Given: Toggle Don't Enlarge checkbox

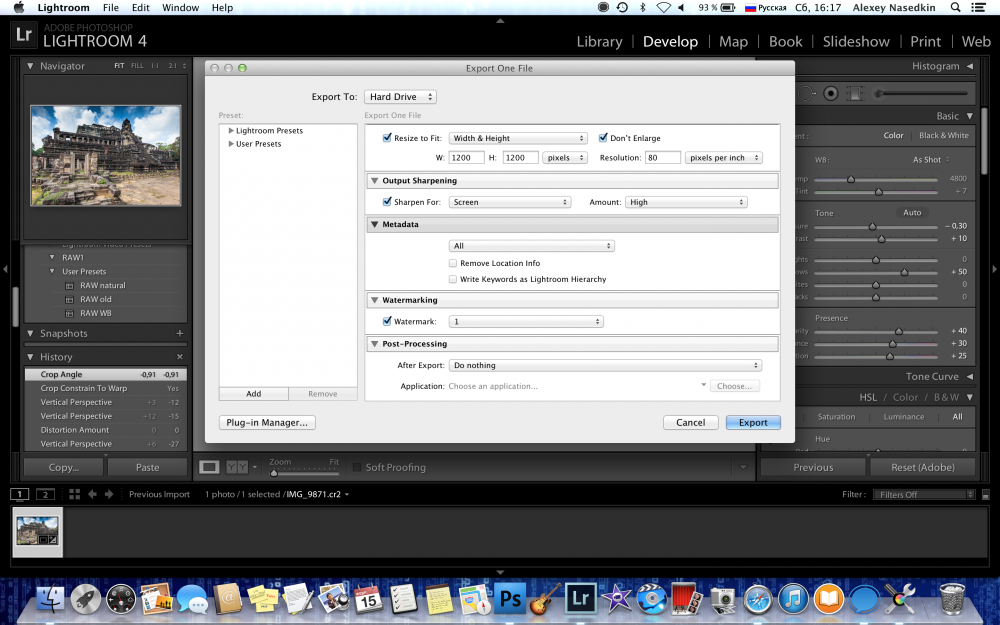Looking at the screenshot, I should pyautogui.click(x=603, y=138).
